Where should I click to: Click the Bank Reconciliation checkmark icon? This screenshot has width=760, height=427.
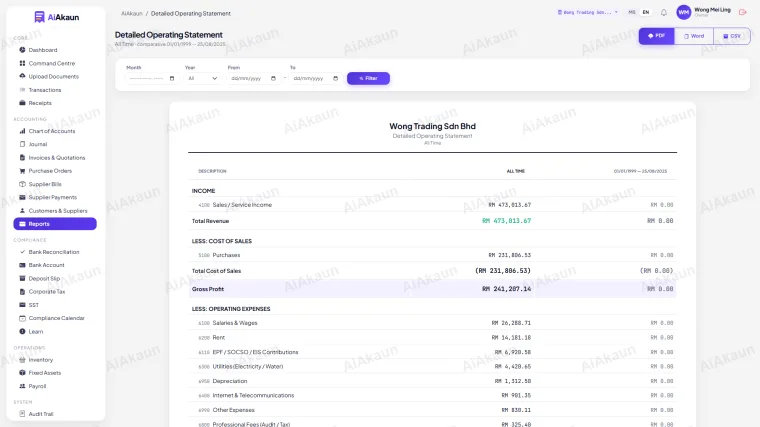pyautogui.click(x=22, y=252)
